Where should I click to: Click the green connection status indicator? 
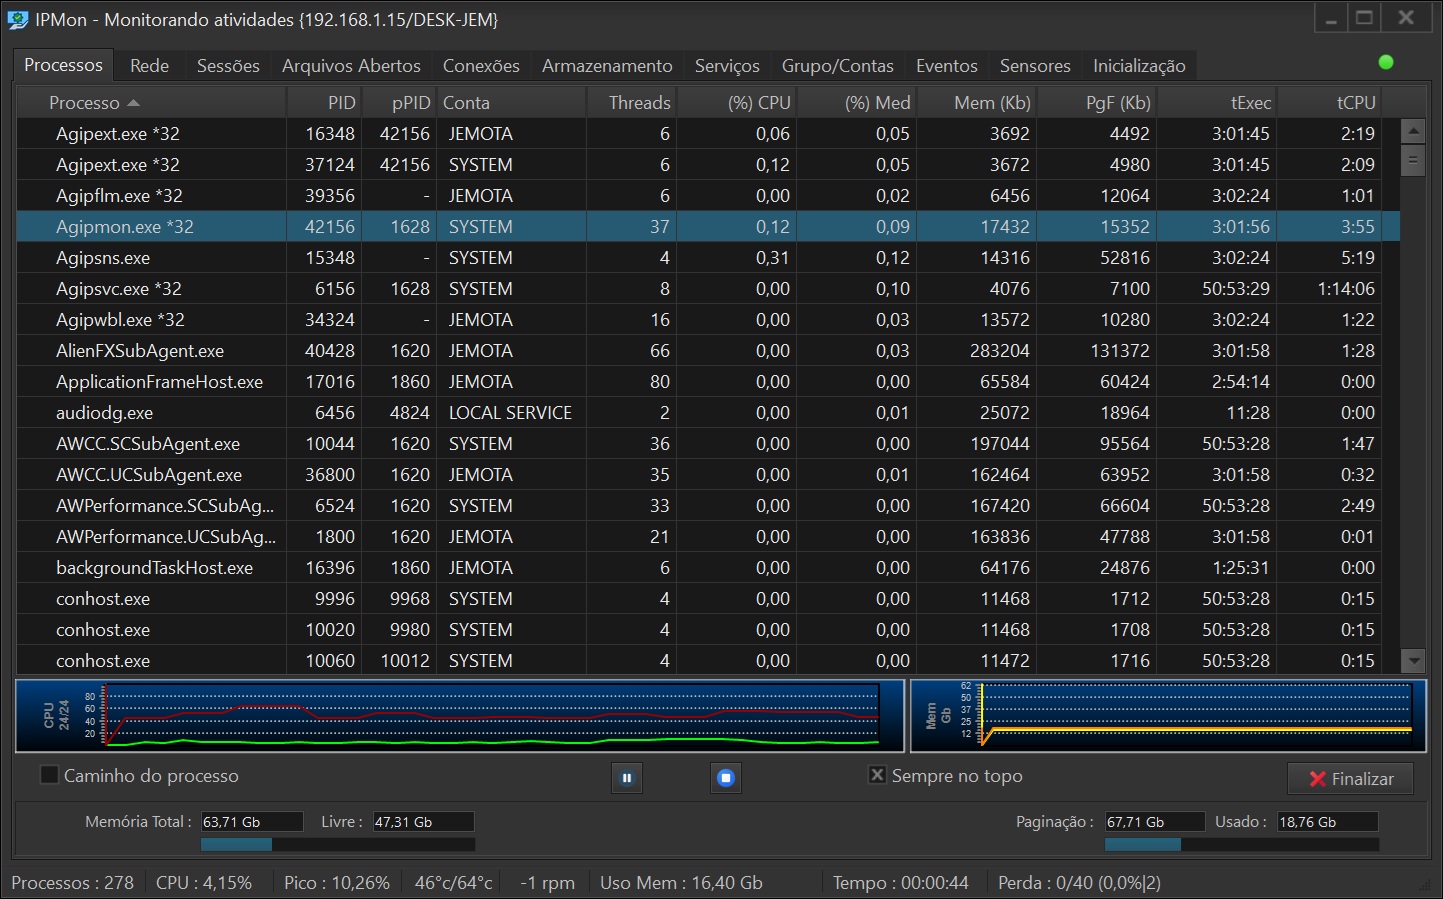pos(1386,62)
